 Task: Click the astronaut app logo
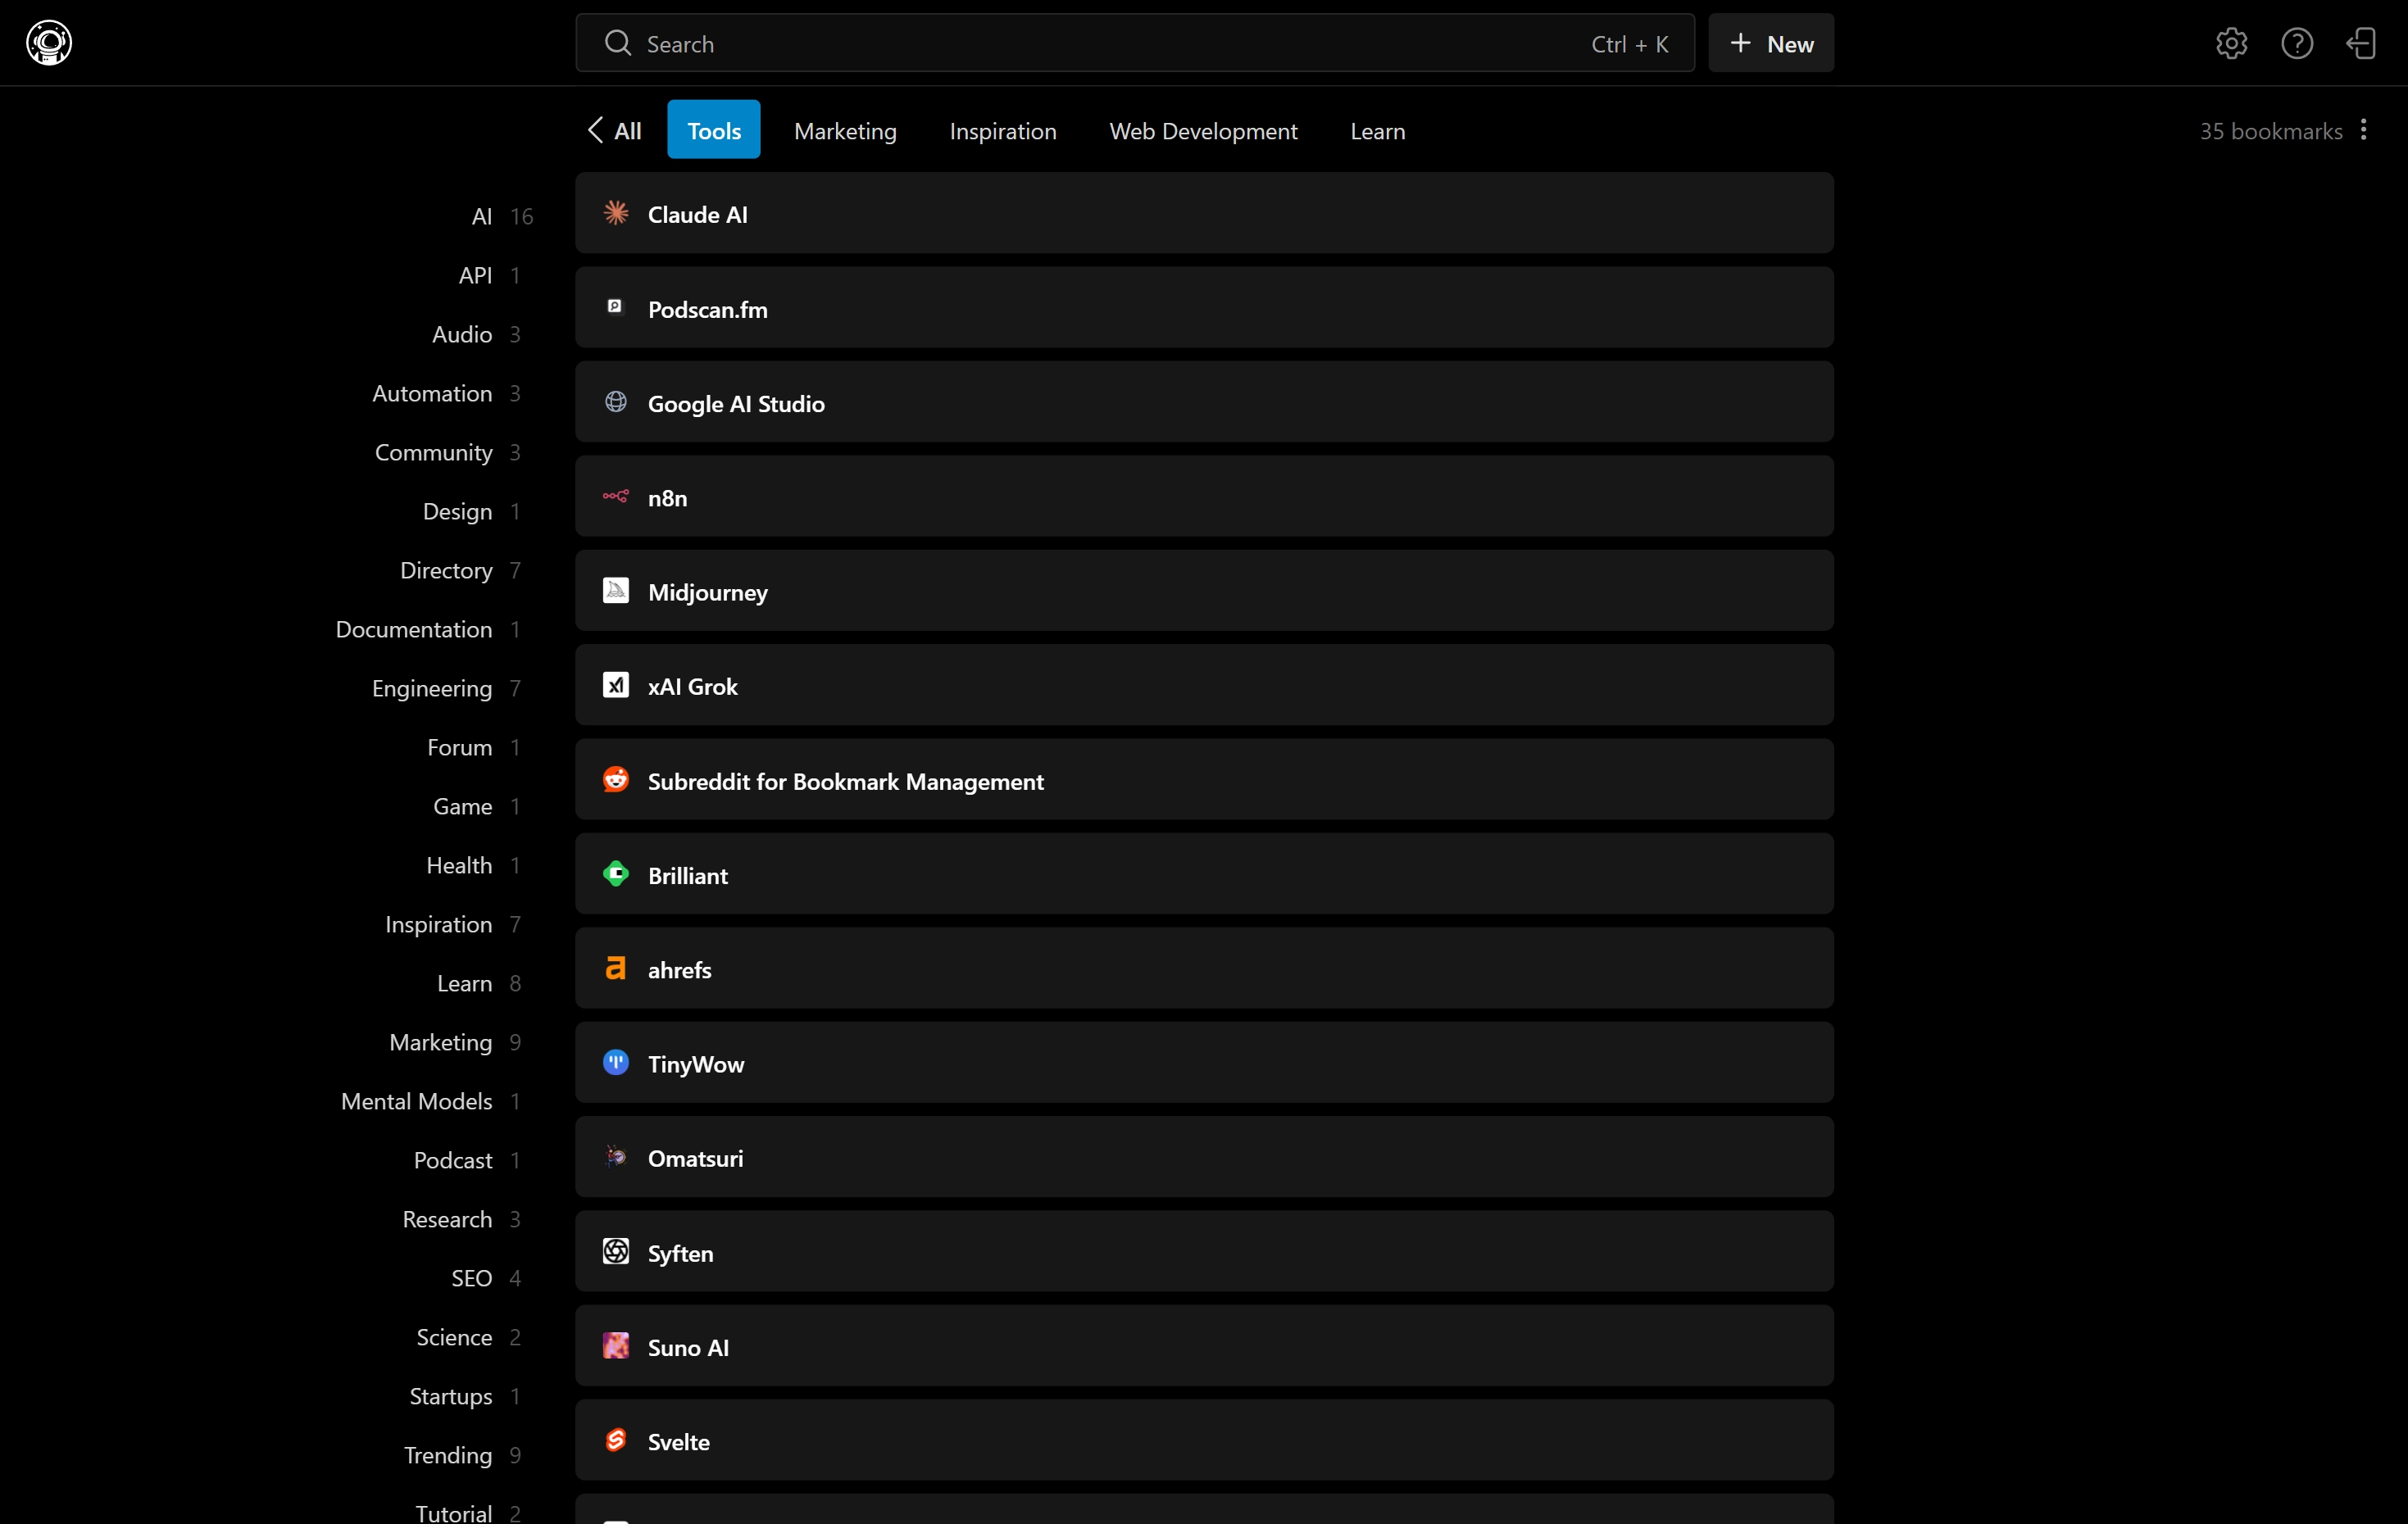tap(49, 43)
